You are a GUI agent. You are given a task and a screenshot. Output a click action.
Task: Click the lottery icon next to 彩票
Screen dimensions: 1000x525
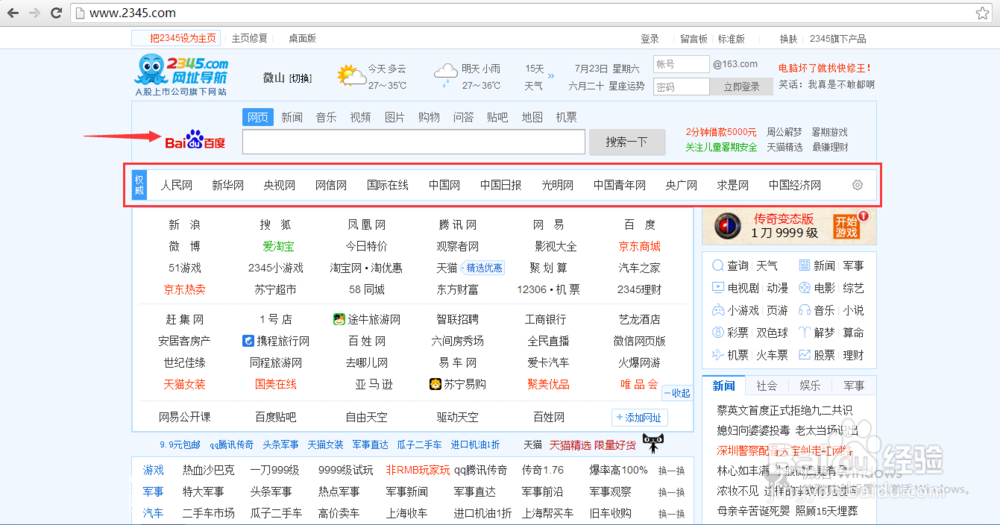(x=717, y=332)
